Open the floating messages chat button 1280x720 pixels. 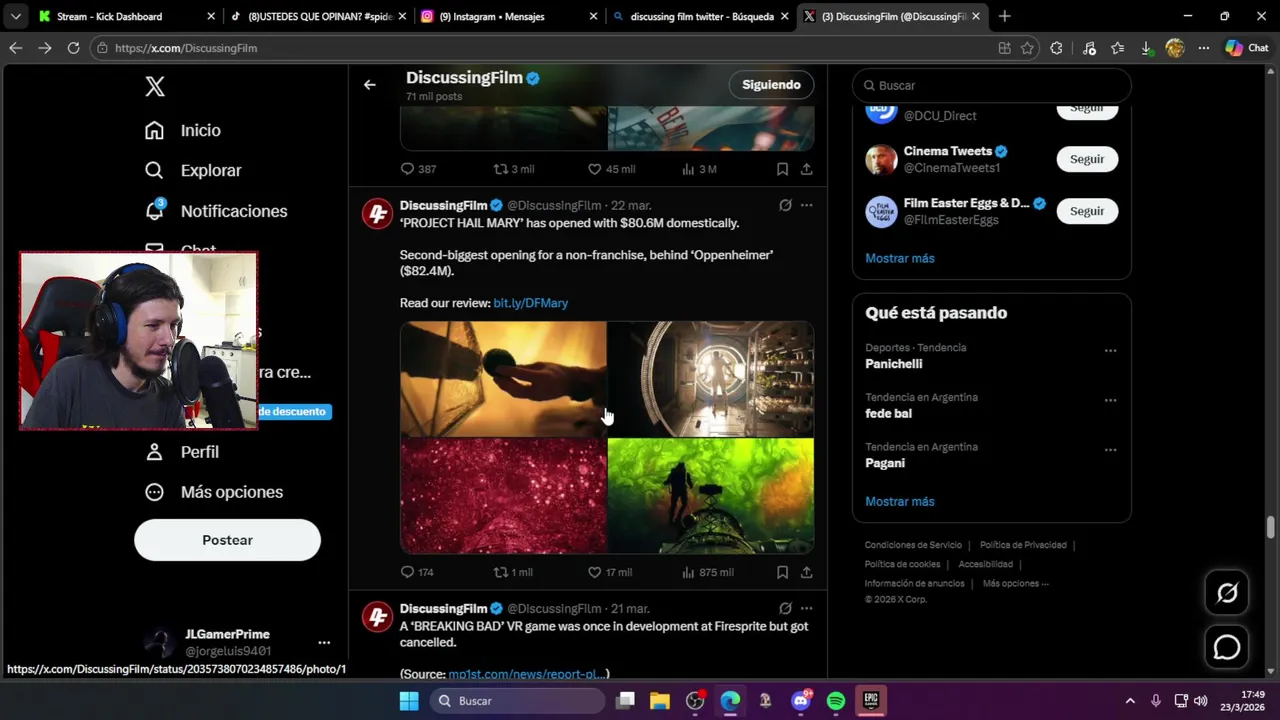point(1227,648)
